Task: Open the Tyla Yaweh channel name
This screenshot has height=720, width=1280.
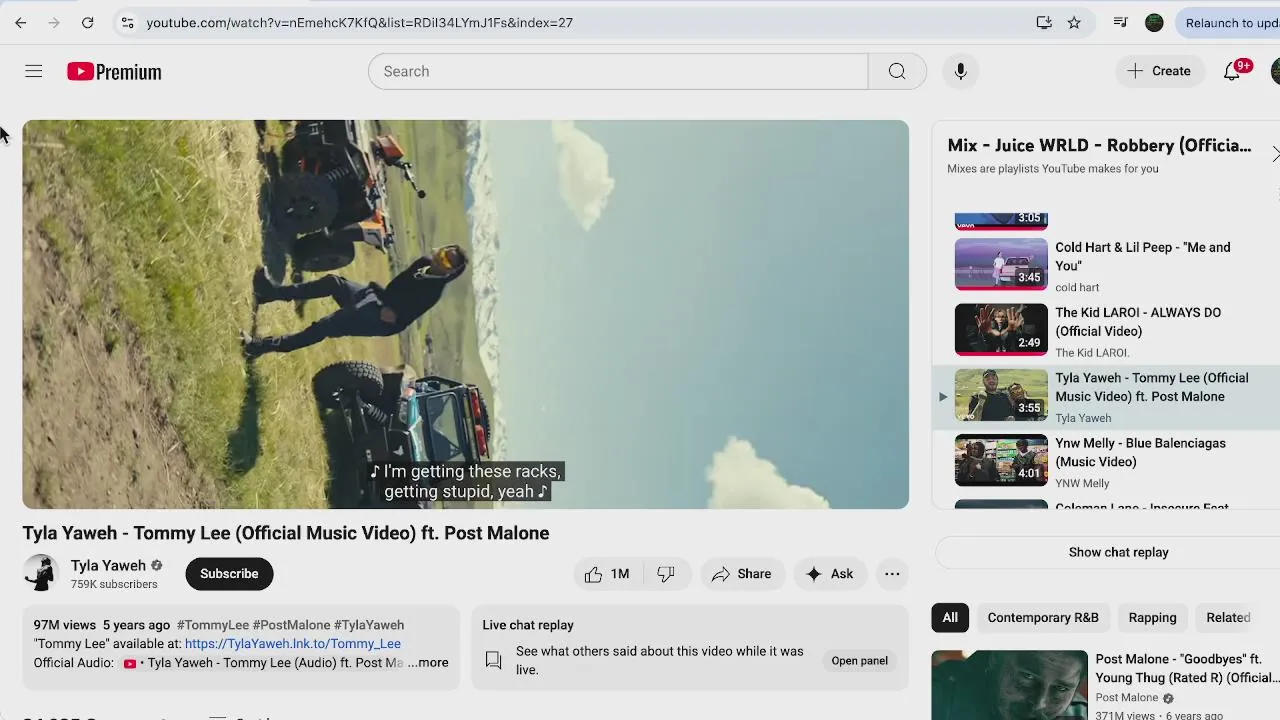Action: point(108,565)
